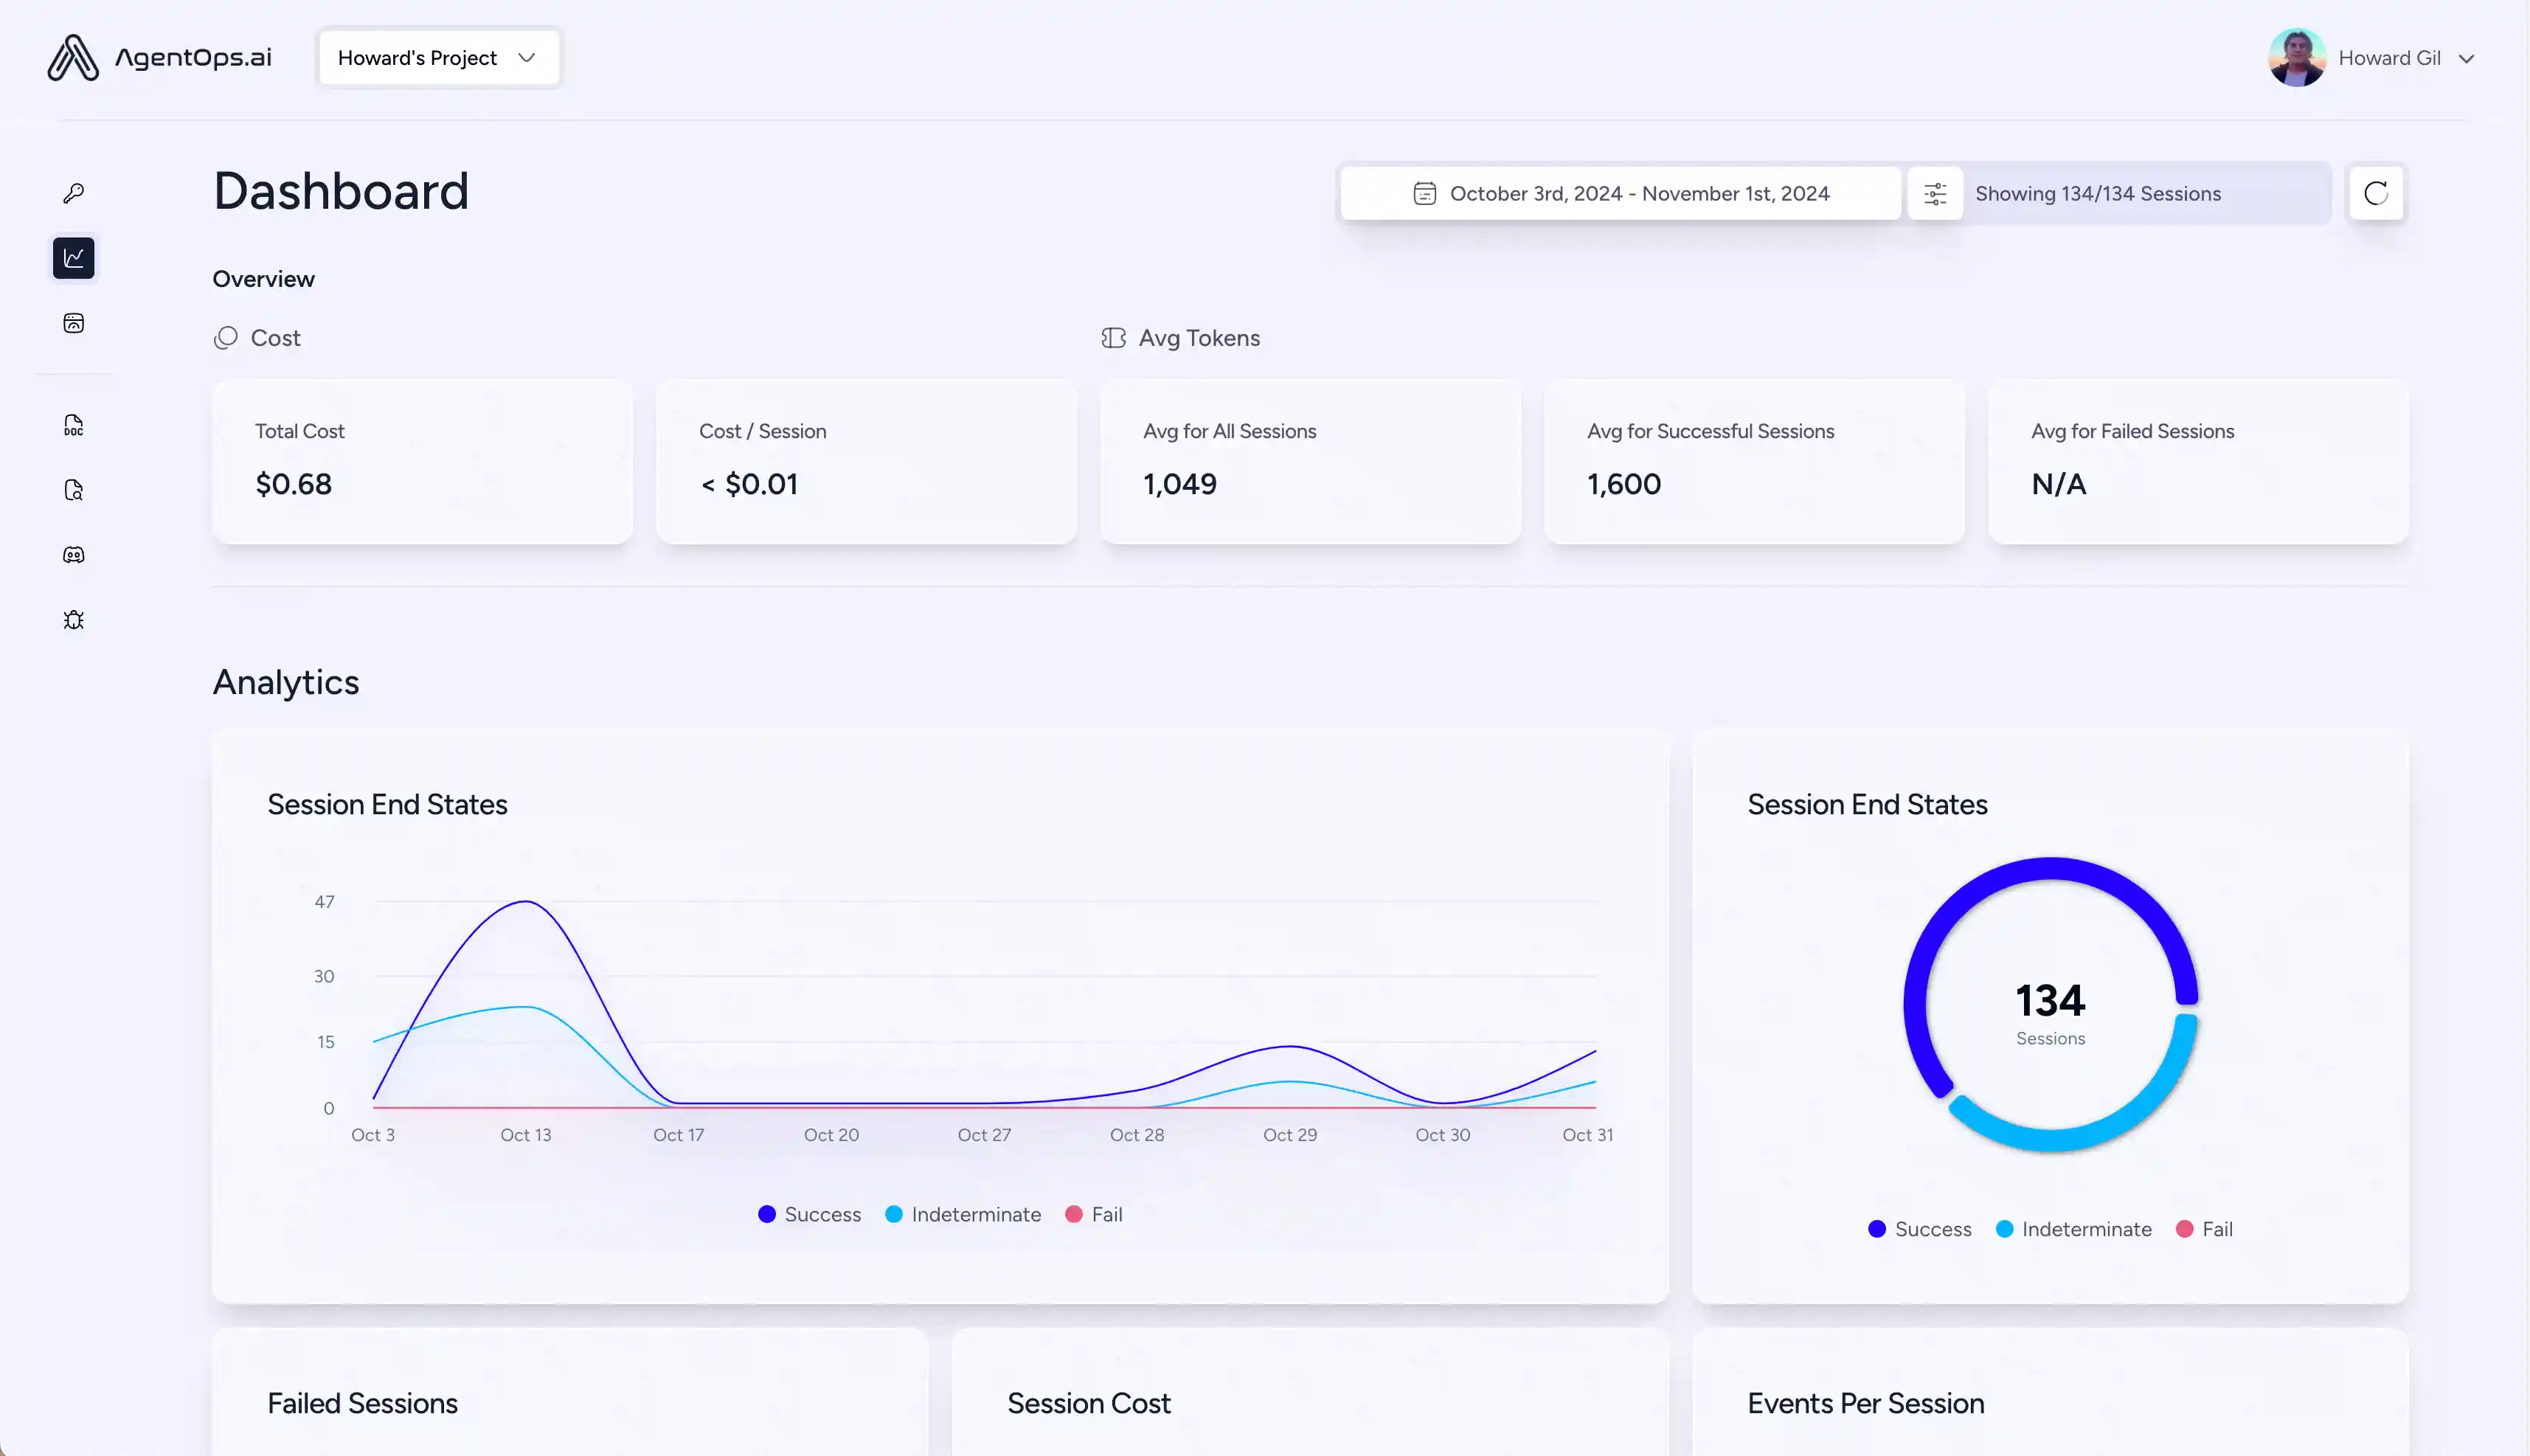This screenshot has height=1456, width=2530.
Task: Open the analytics dashboard icon in sidebar
Action: pos(74,257)
